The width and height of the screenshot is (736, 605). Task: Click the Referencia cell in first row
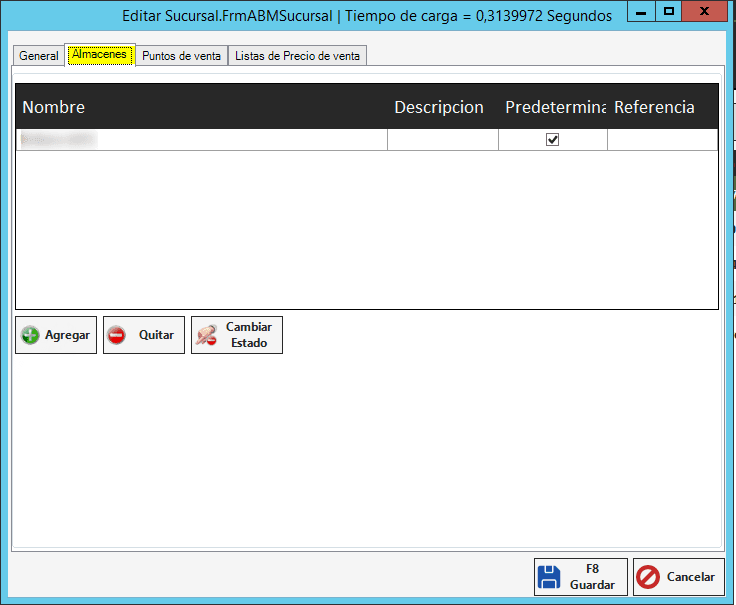pos(662,140)
